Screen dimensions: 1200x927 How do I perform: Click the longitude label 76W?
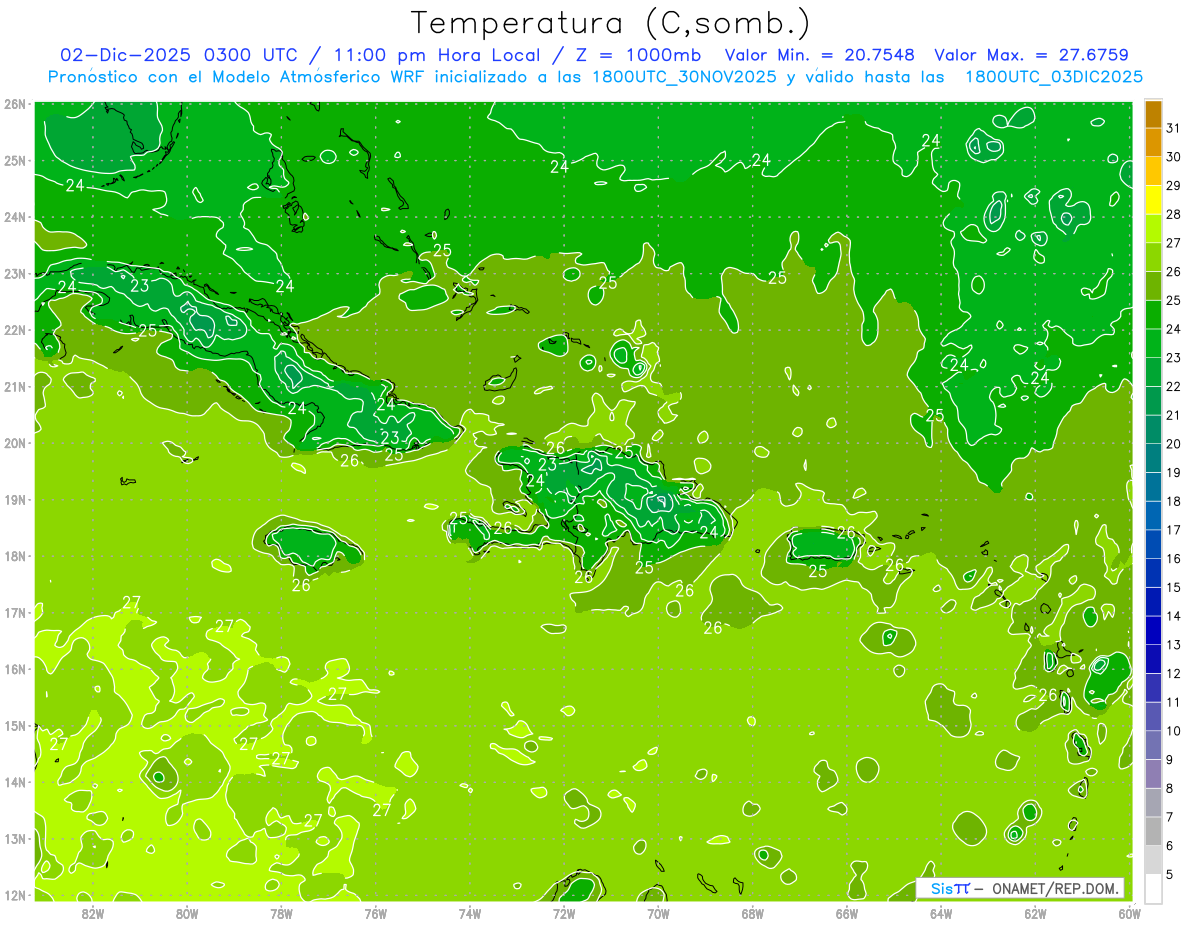point(376,912)
